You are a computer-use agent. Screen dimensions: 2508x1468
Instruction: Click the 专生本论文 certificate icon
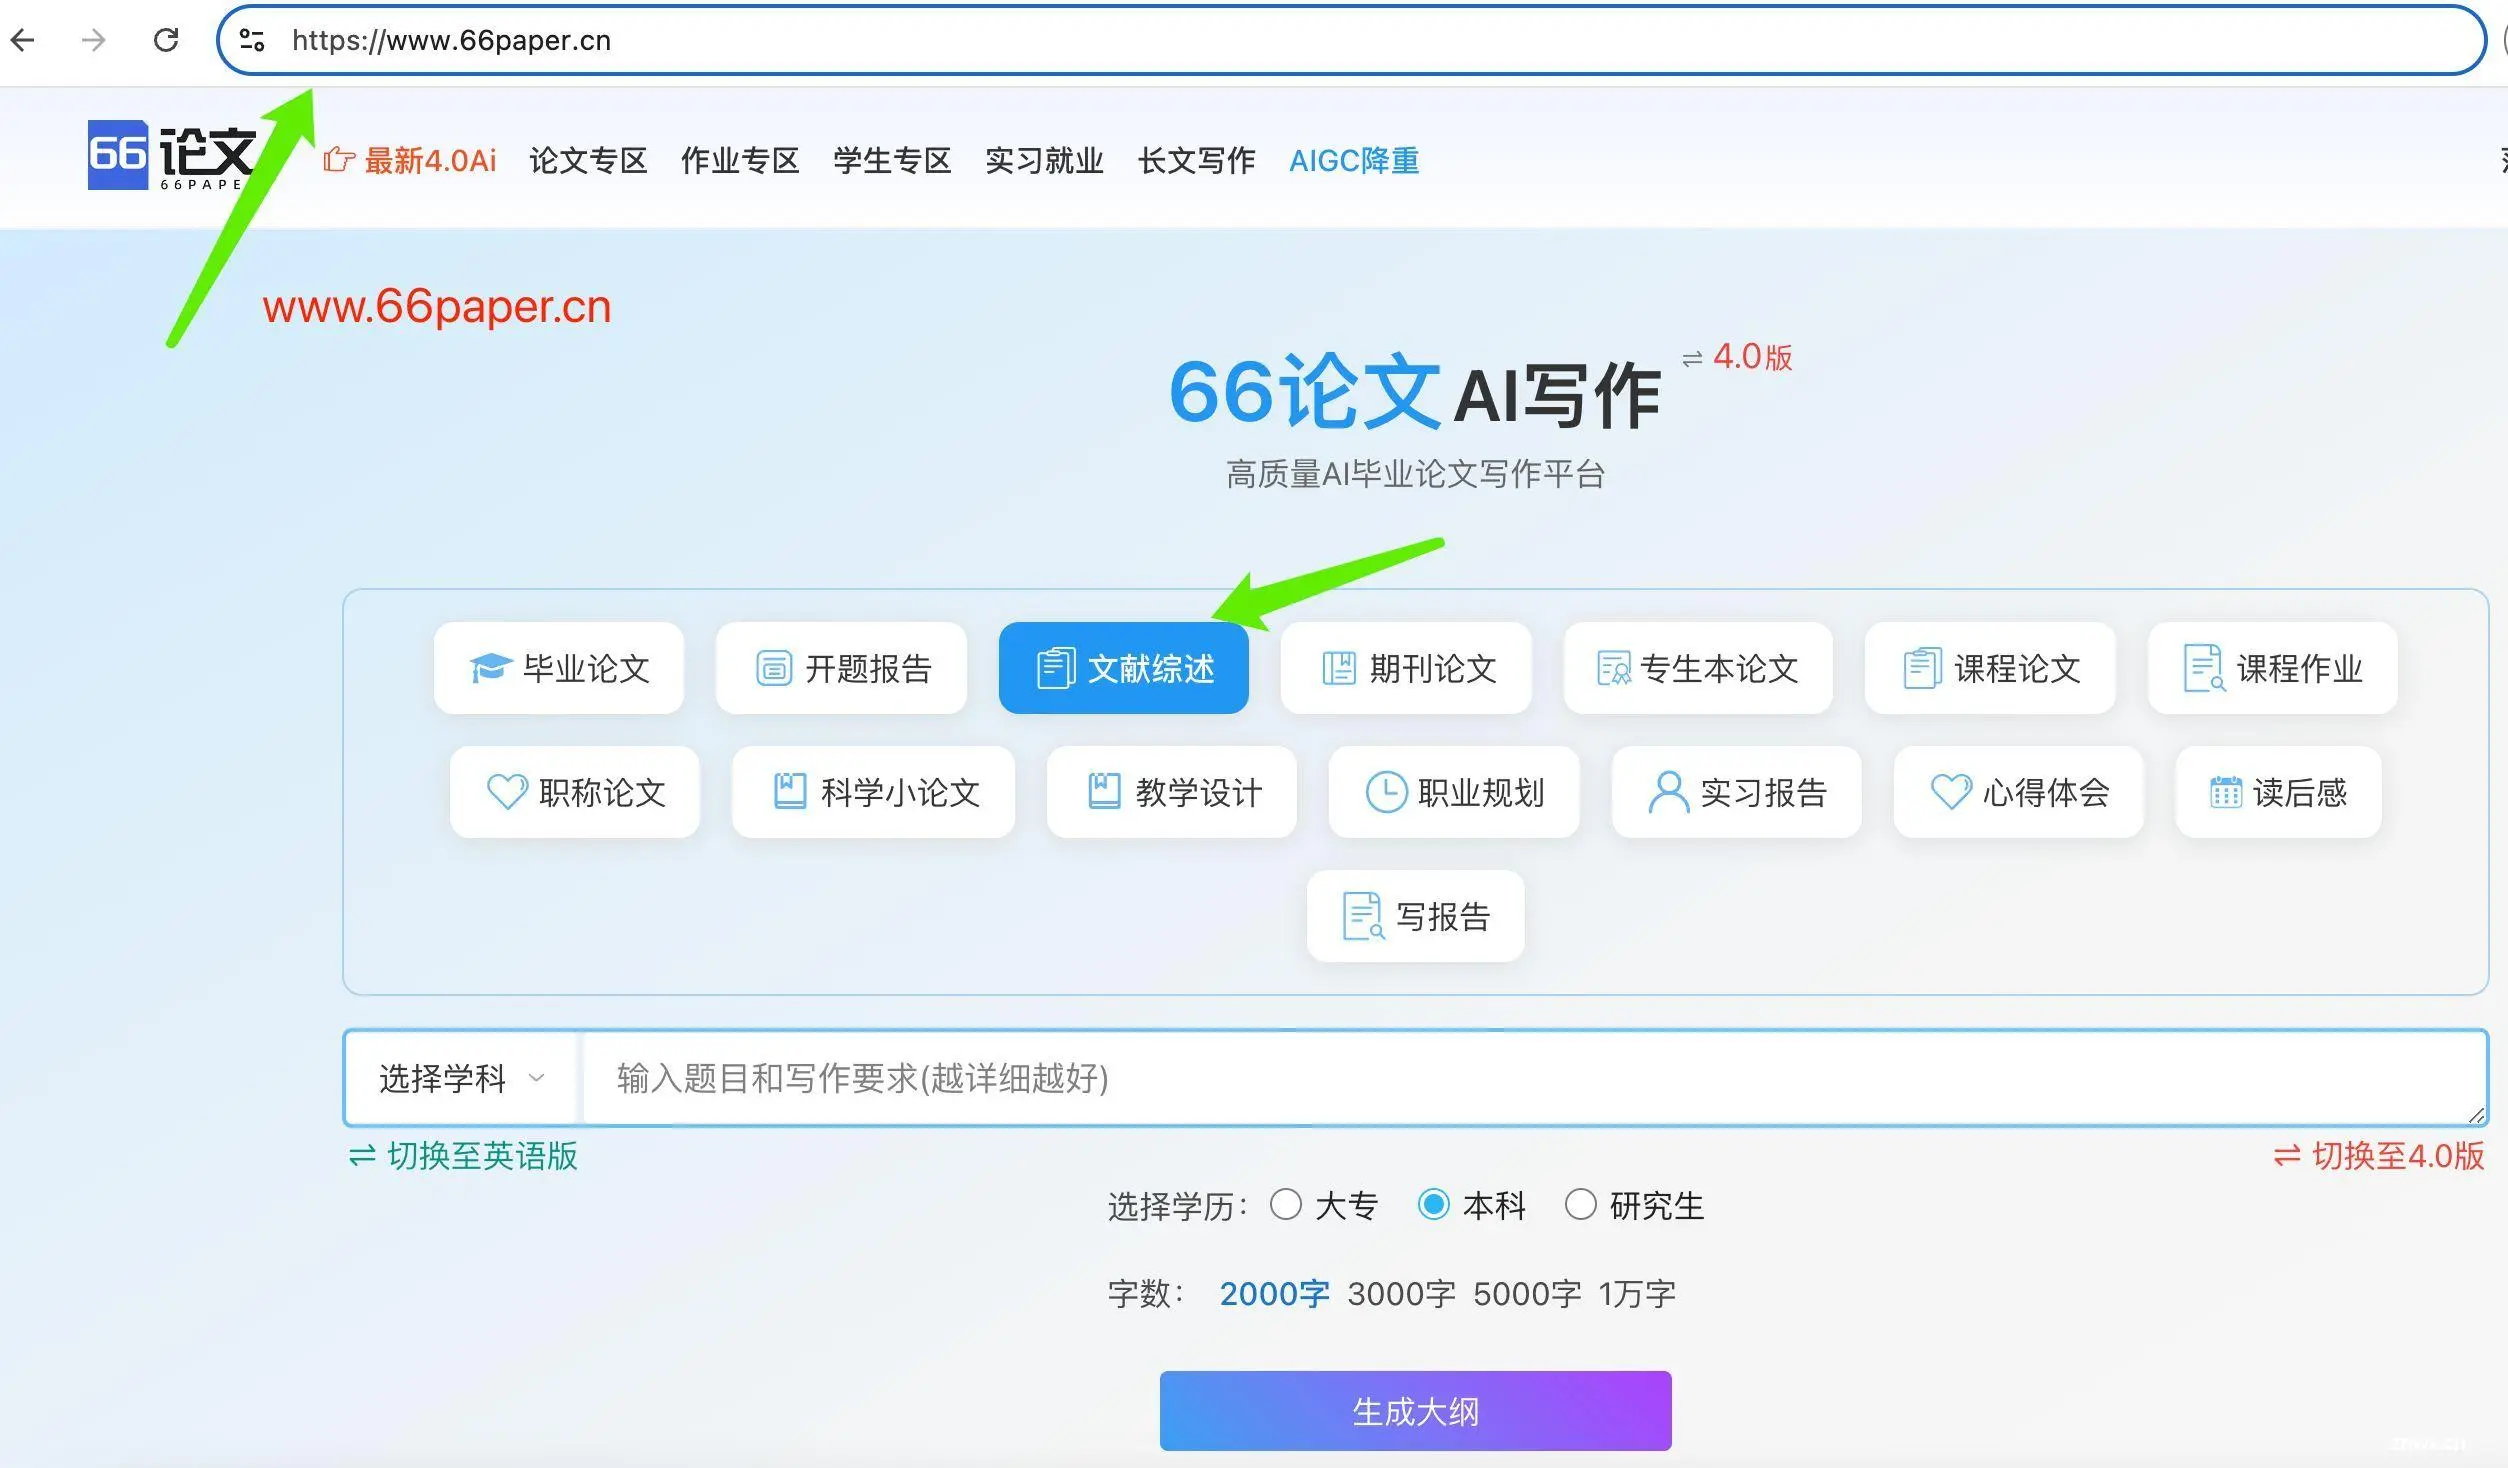tap(1614, 668)
